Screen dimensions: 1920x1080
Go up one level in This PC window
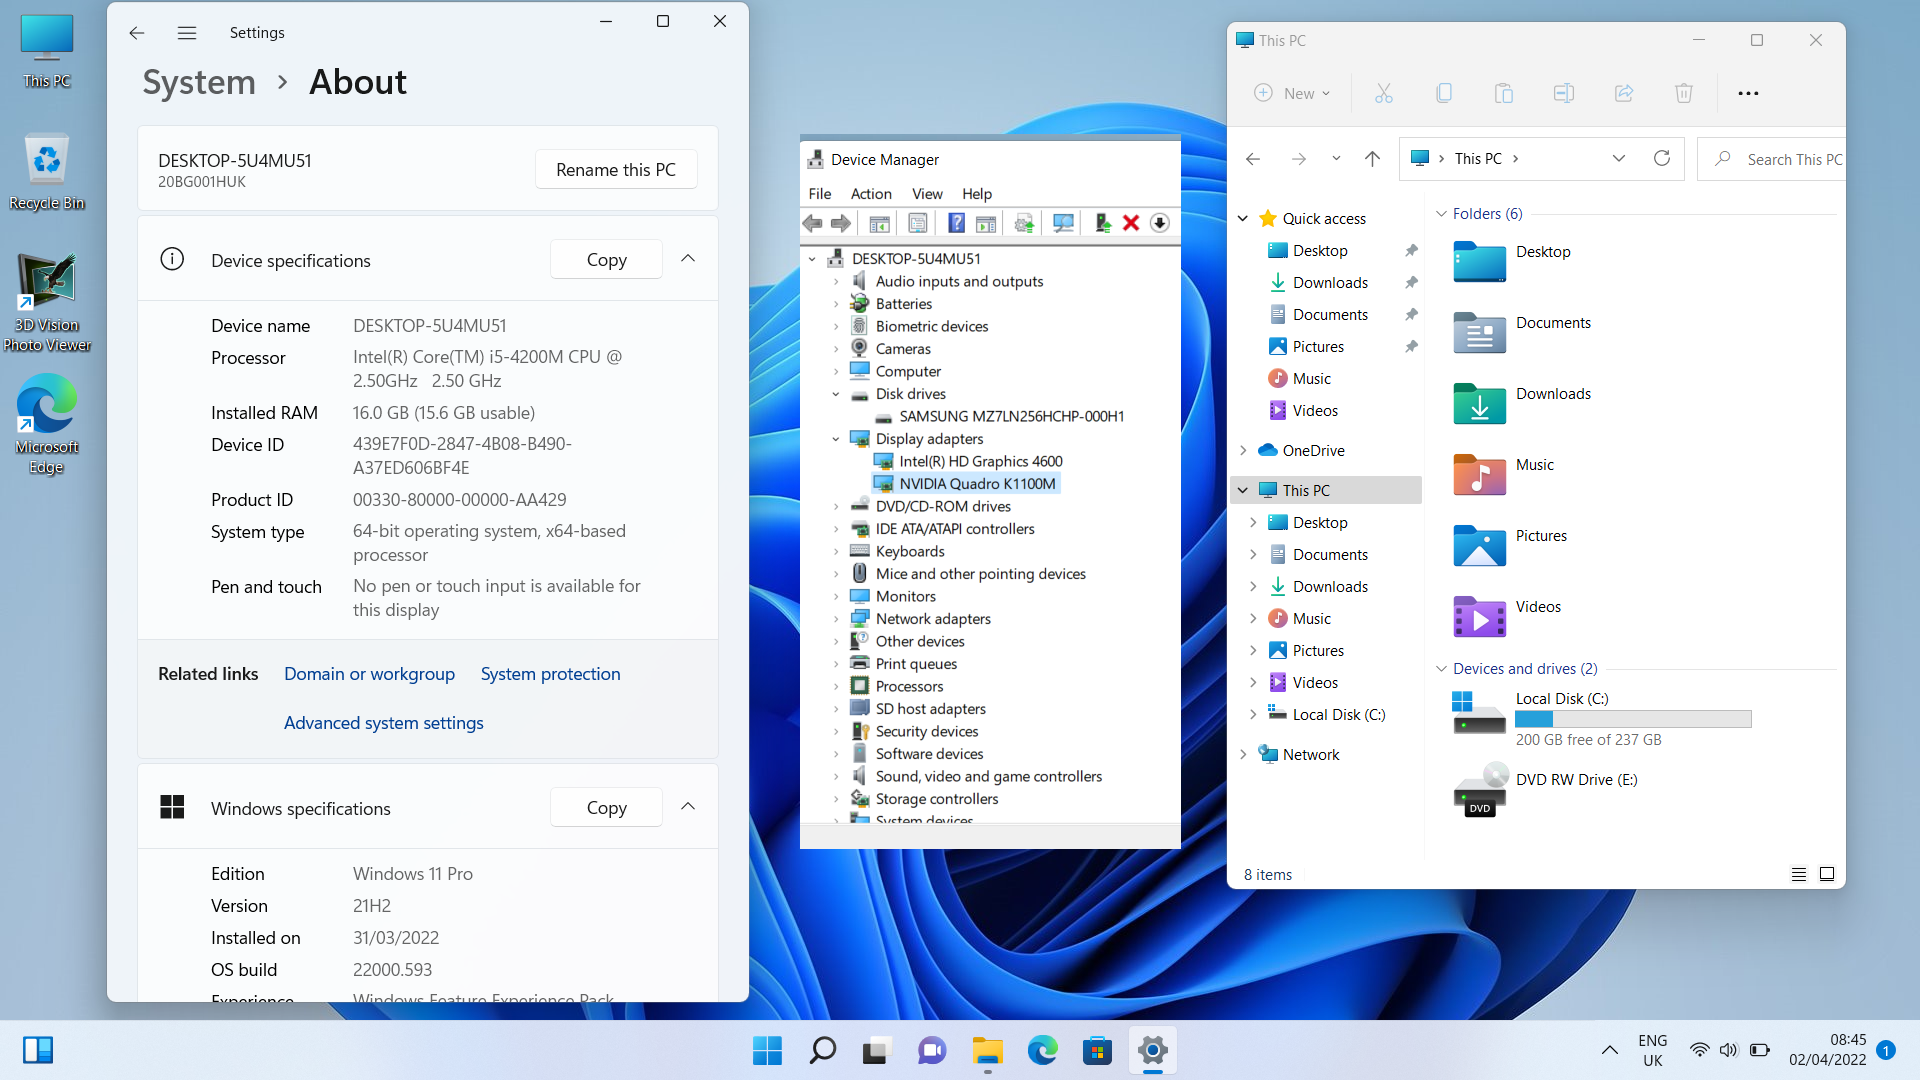(1372, 159)
